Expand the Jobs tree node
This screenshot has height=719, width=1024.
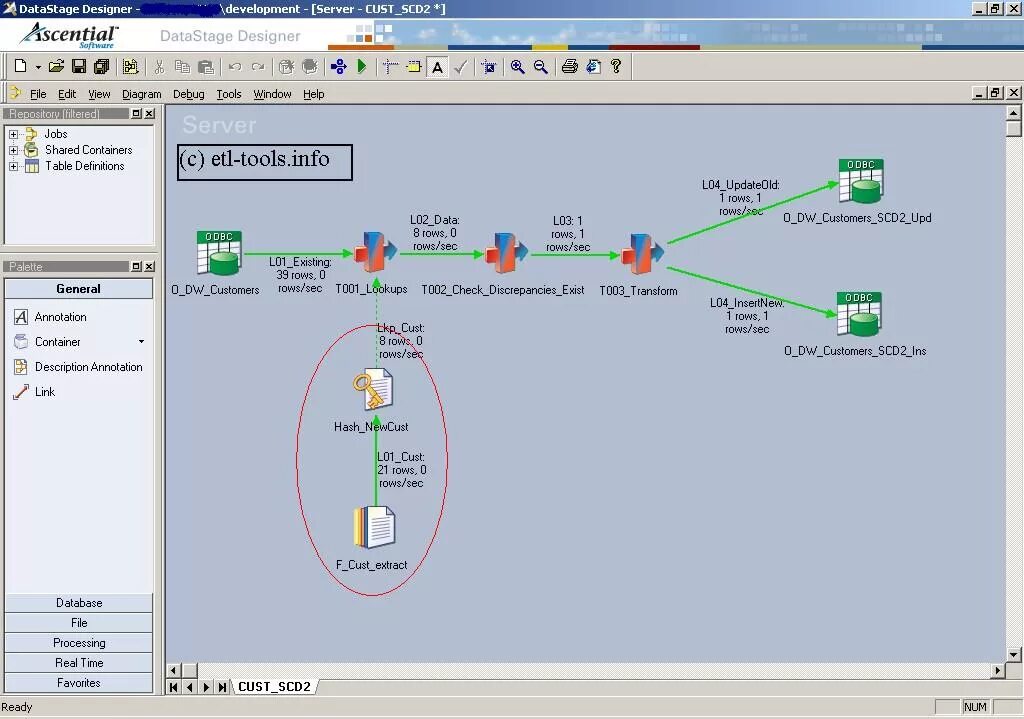pyautogui.click(x=16, y=133)
